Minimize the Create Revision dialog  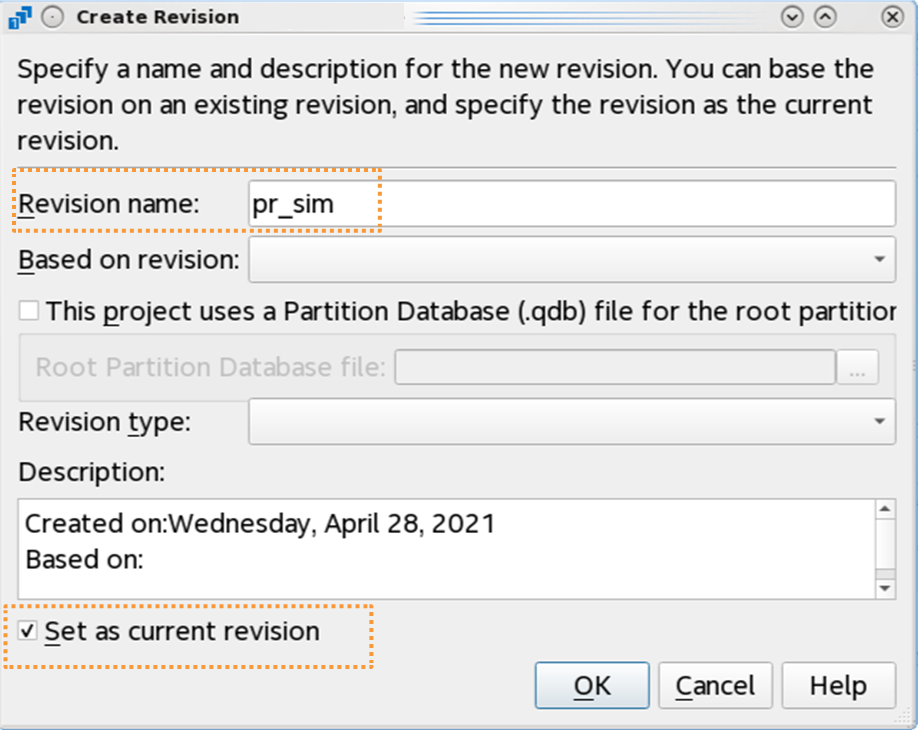[793, 17]
